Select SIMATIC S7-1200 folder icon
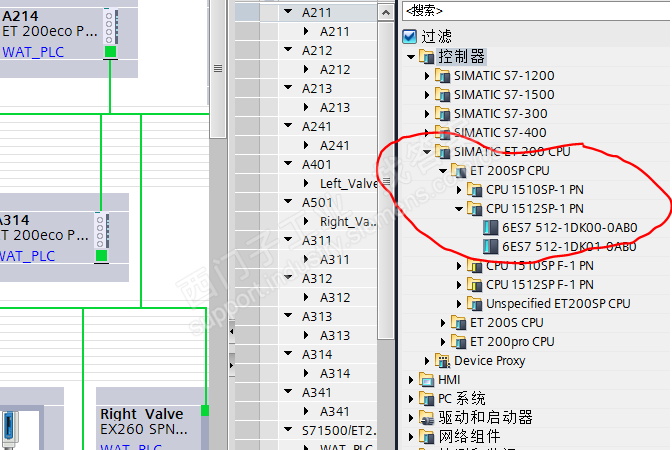 pos(442,75)
